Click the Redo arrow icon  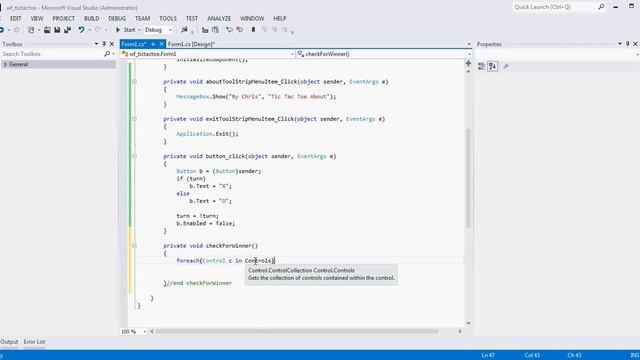[98, 30]
